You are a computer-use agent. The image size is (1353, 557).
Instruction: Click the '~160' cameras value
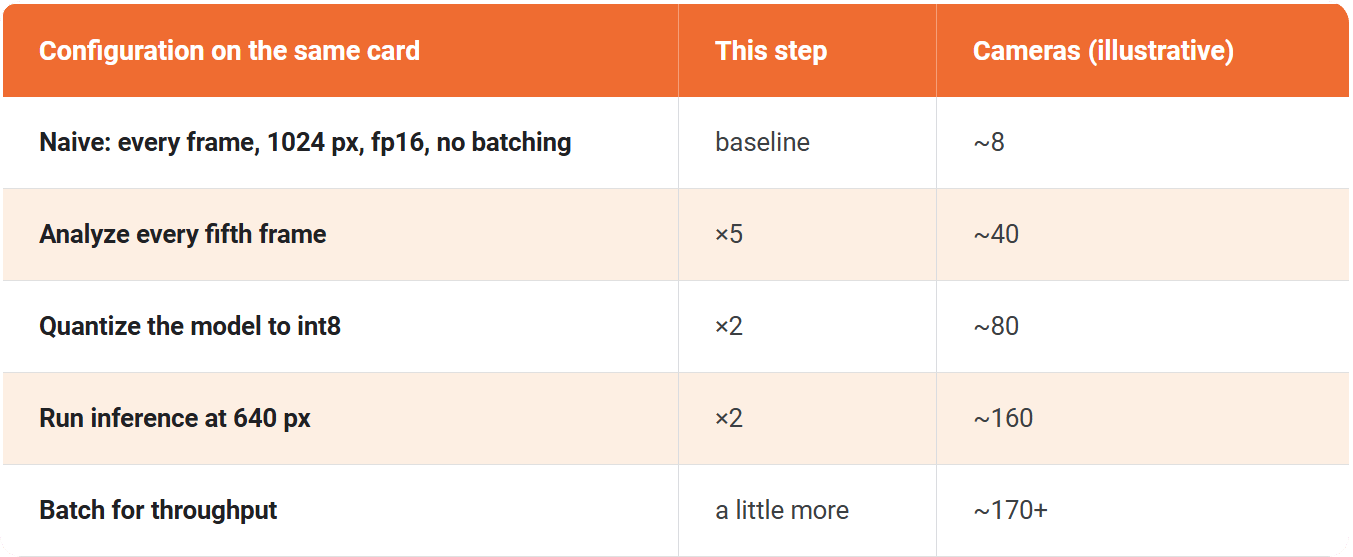tap(1003, 418)
